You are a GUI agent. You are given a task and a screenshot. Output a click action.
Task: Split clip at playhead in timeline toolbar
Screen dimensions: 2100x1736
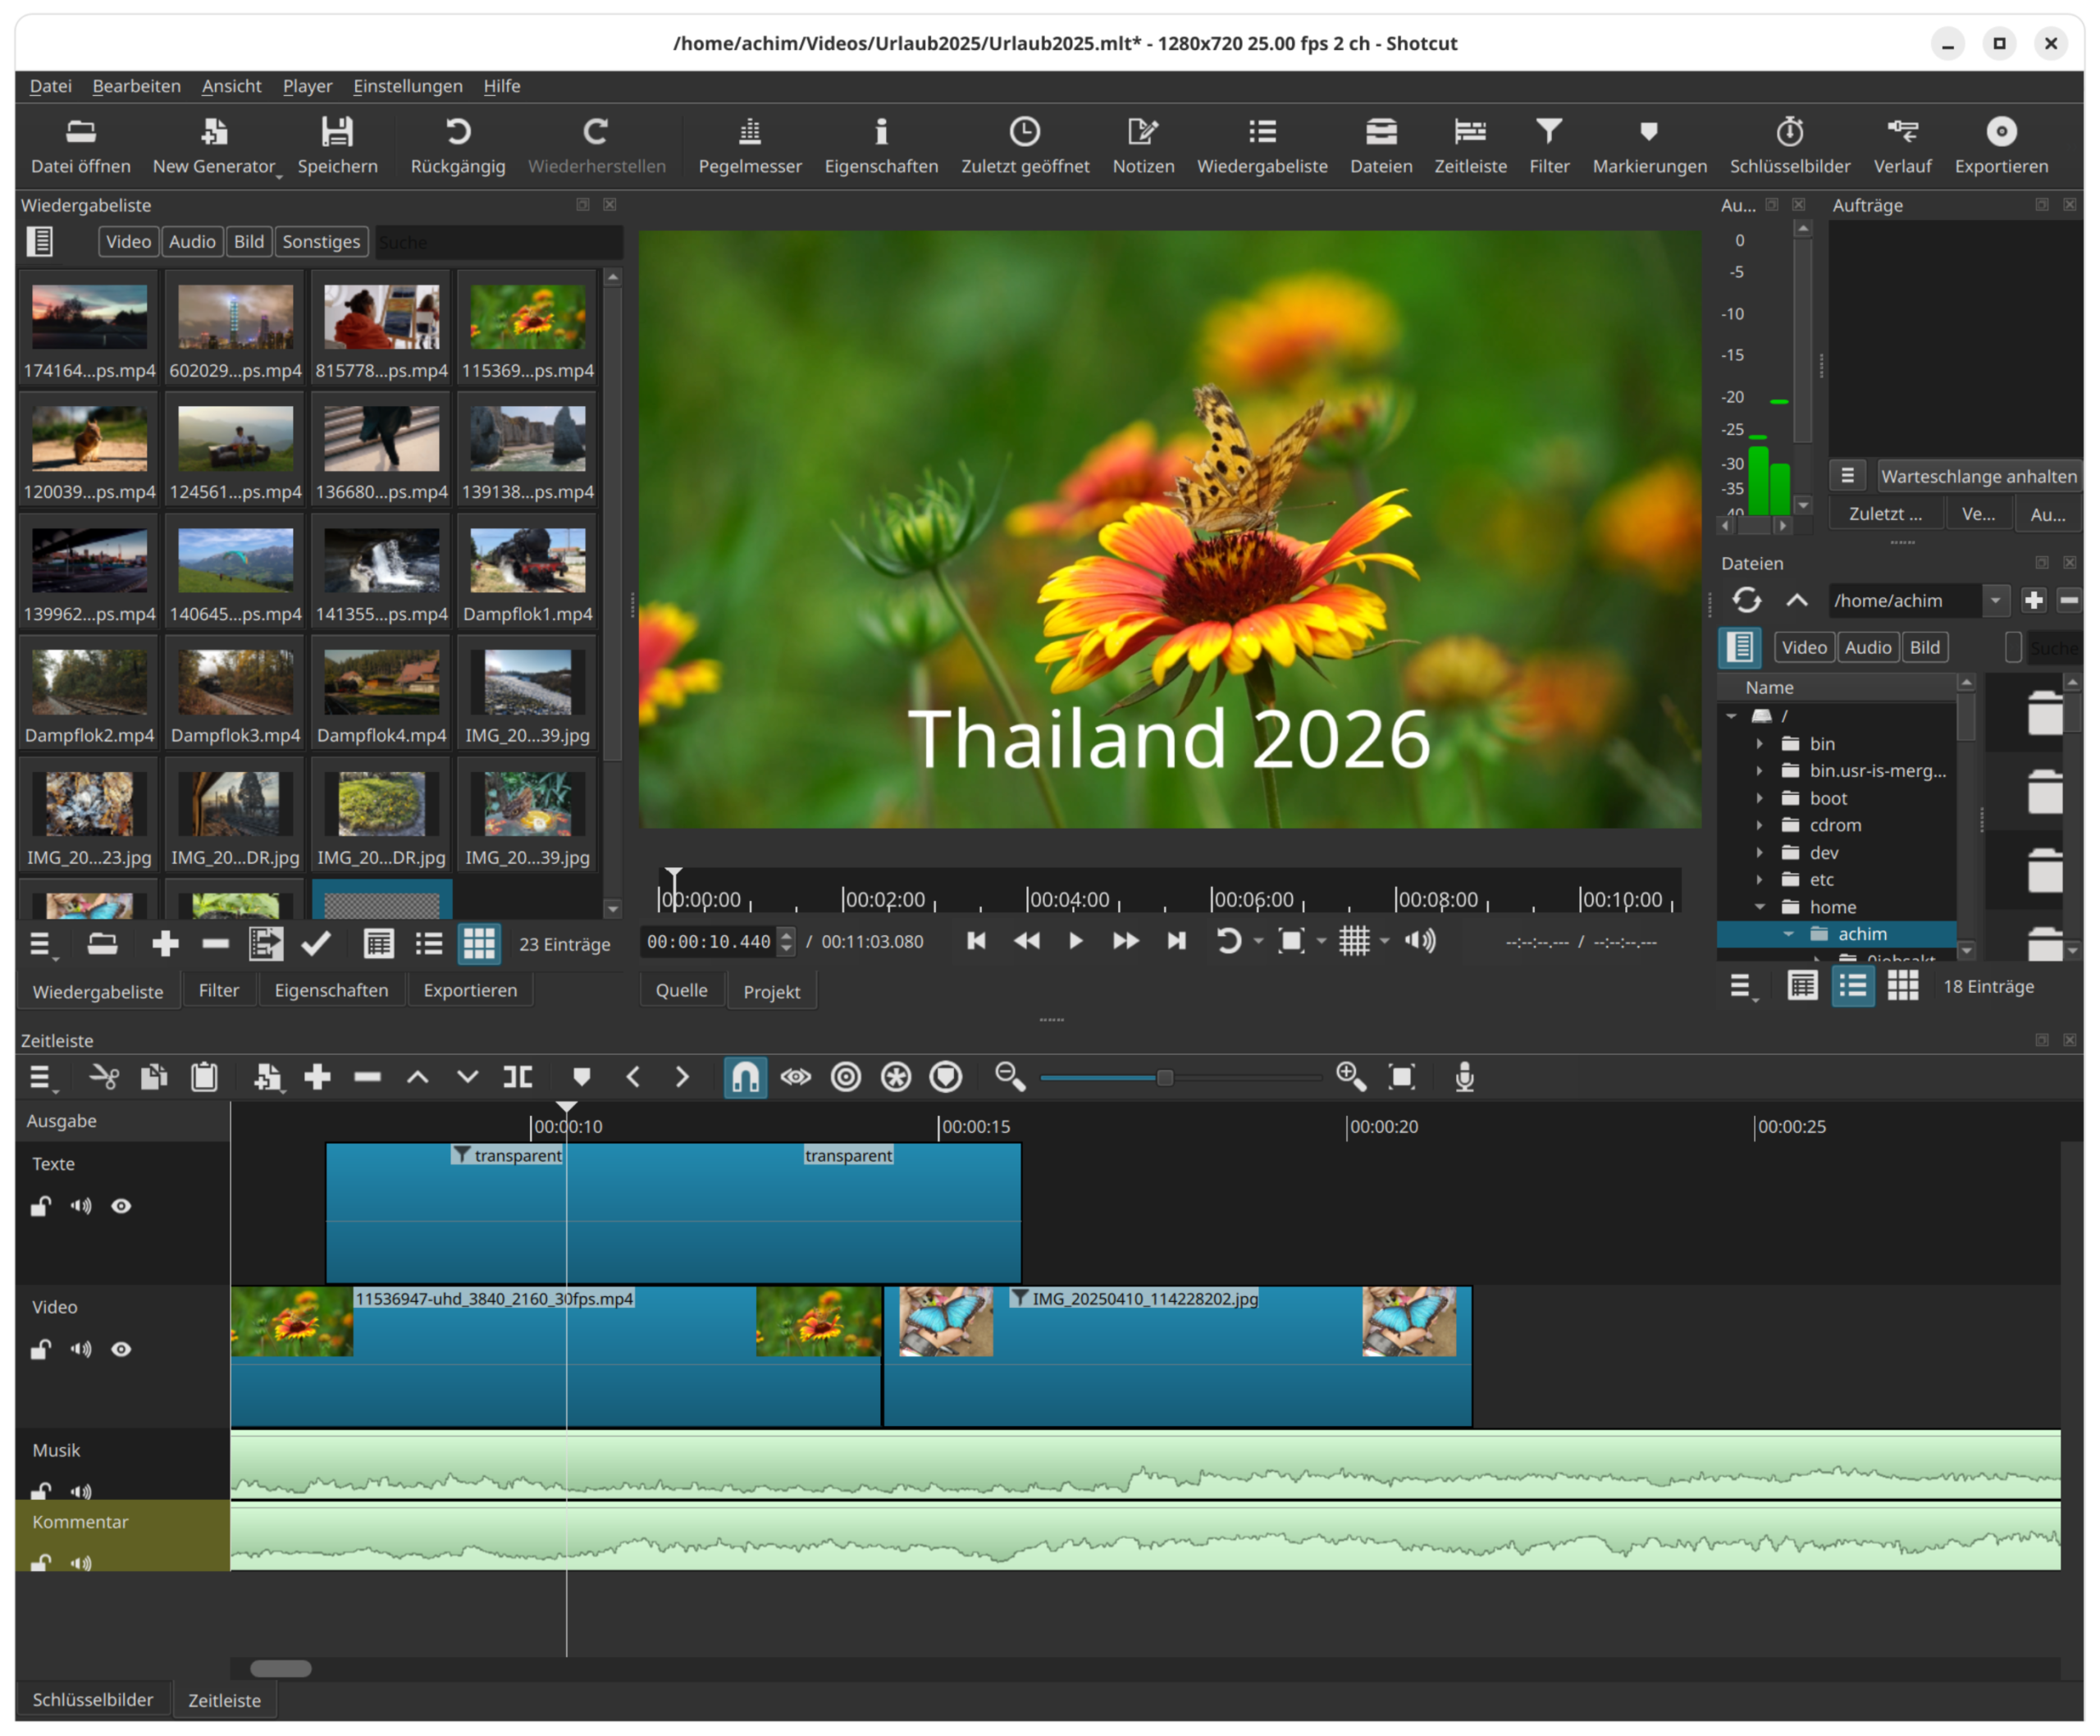pos(518,1077)
